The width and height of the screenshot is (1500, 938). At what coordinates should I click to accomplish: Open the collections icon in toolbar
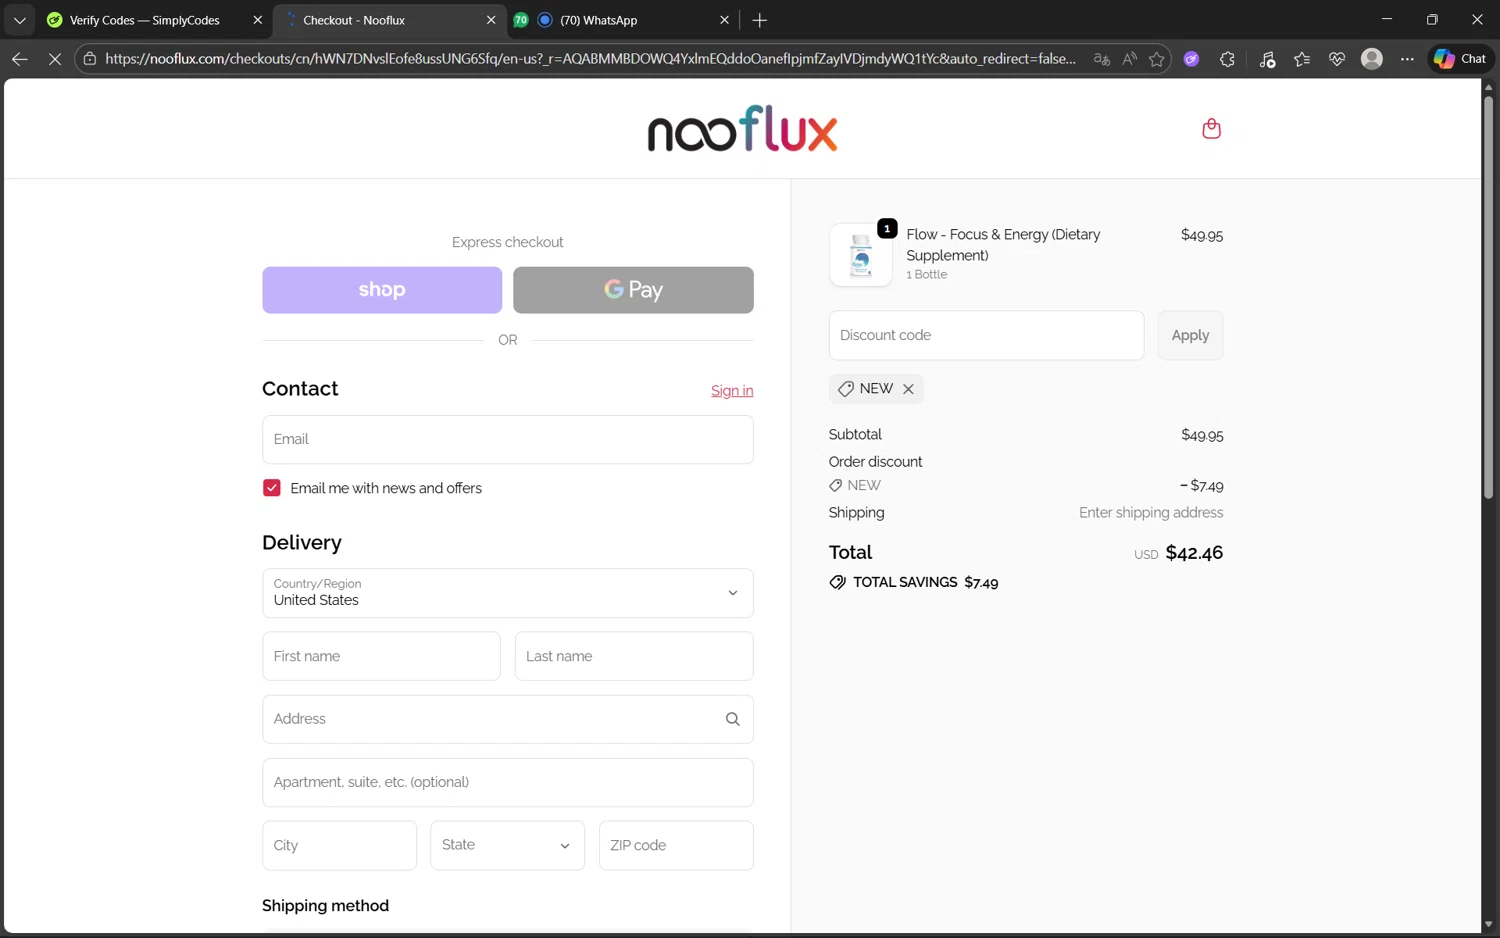1267,59
